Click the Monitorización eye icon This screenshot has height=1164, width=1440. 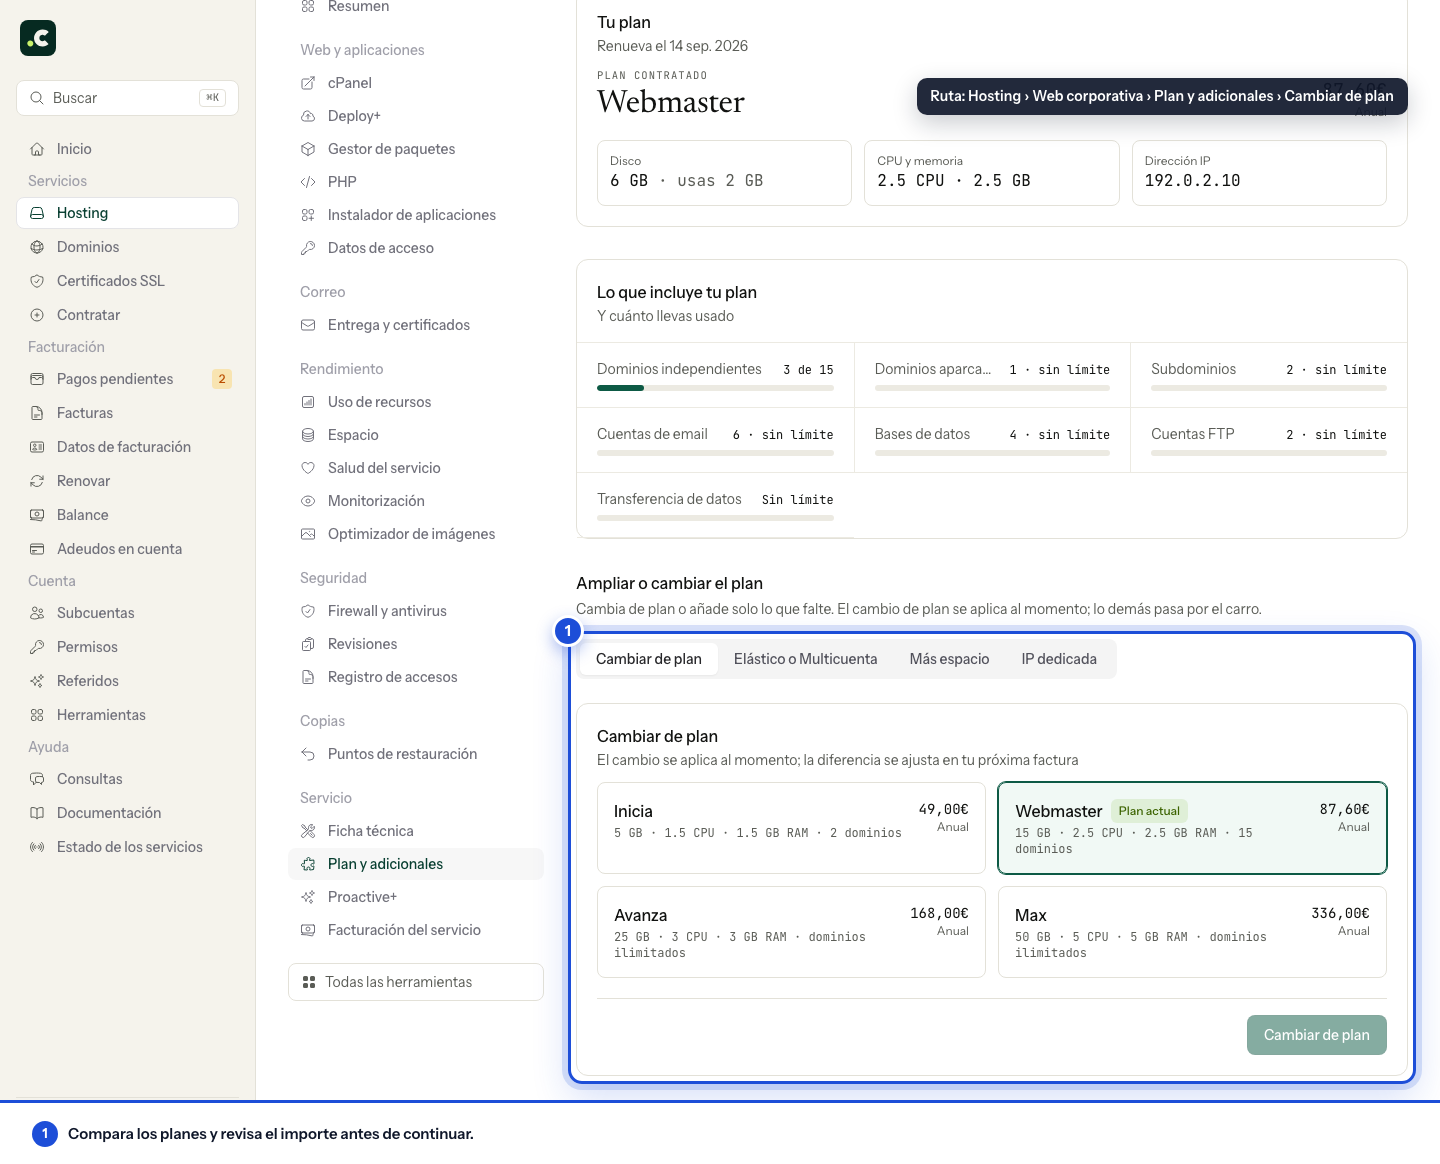point(308,501)
